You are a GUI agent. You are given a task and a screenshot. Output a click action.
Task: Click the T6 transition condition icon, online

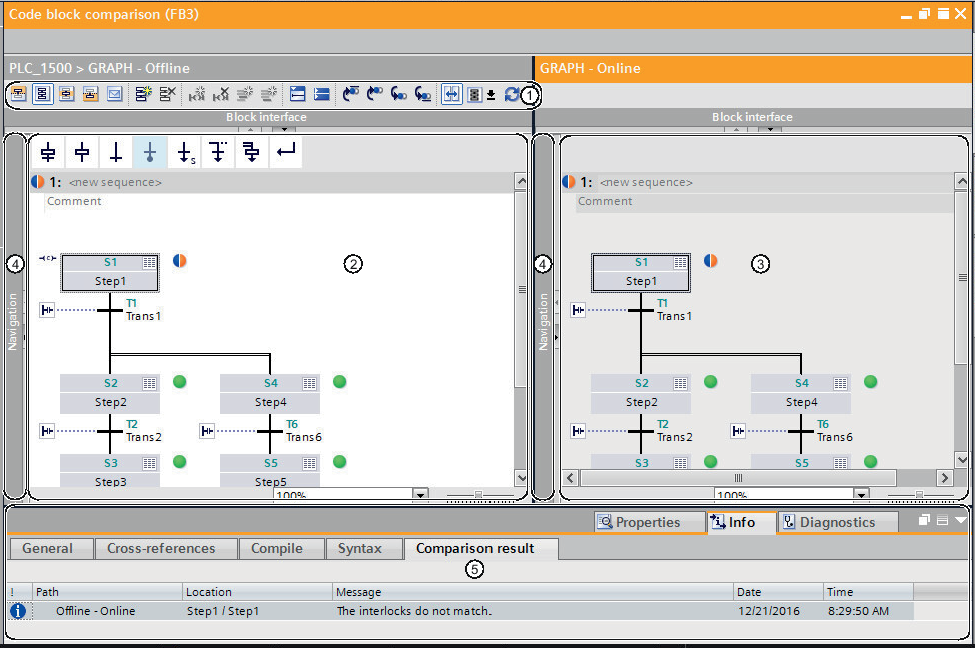[x=739, y=431]
